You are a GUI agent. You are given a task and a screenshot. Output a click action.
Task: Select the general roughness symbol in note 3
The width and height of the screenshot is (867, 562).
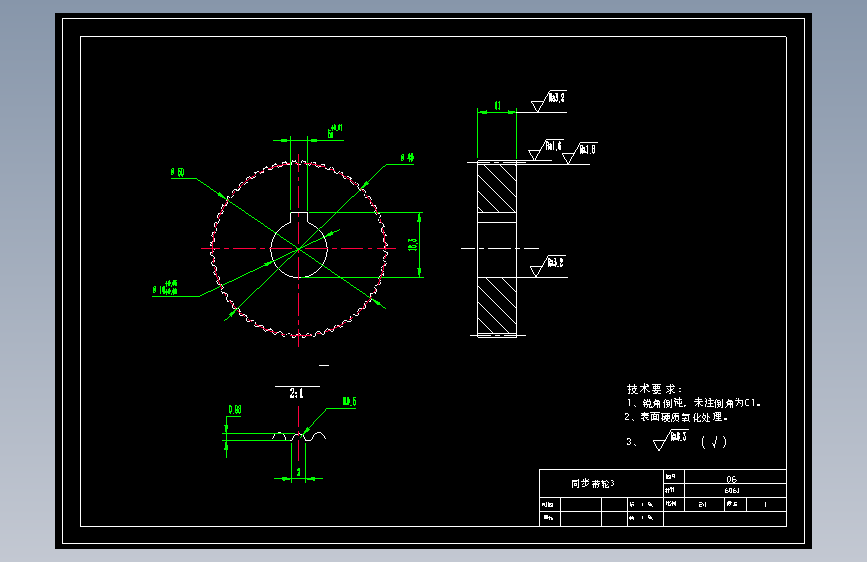point(670,440)
